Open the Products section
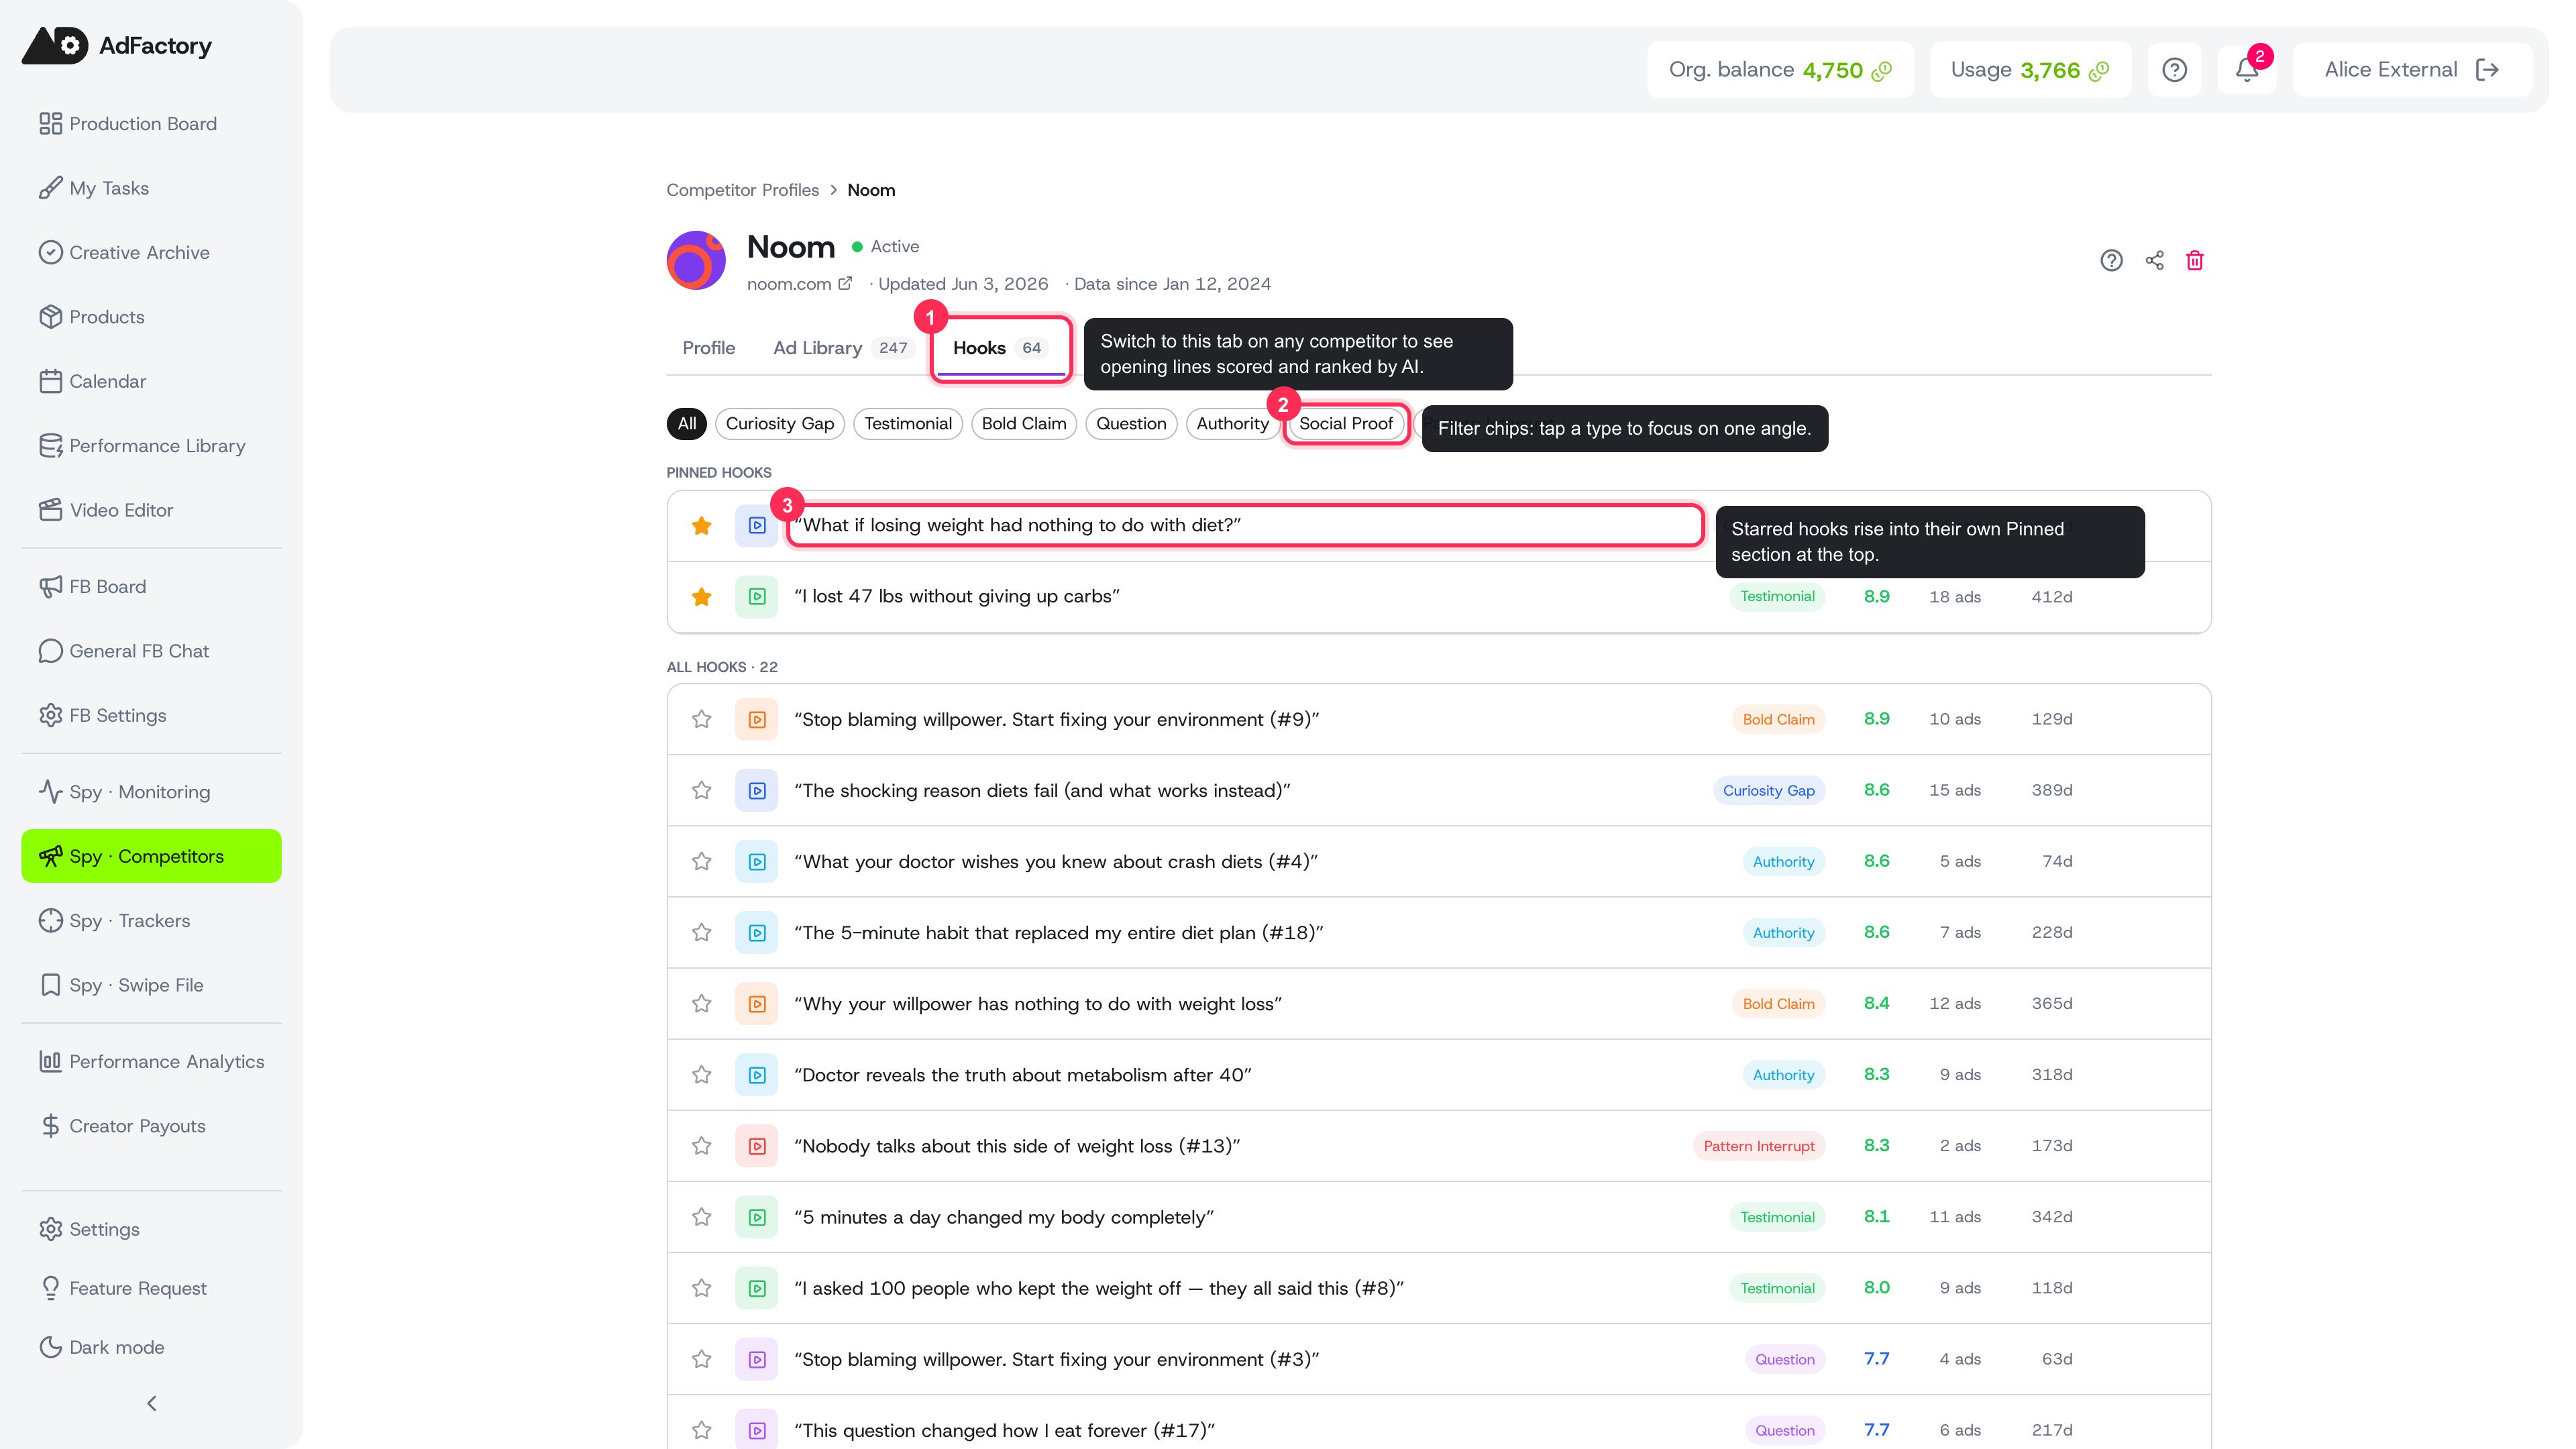The image size is (2576, 1449). point(151,316)
